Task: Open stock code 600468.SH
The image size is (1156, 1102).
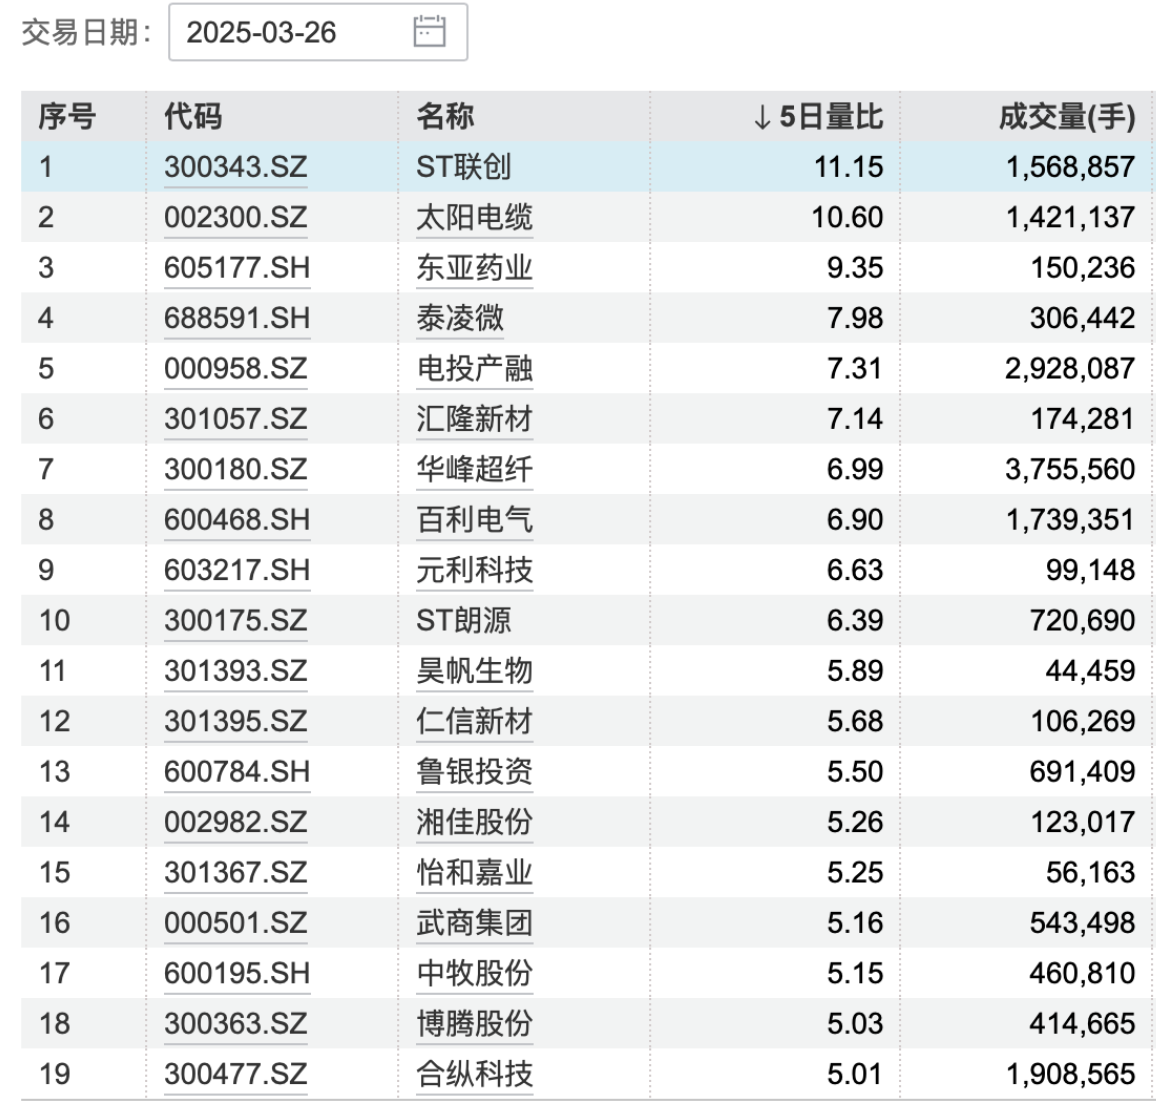Action: pos(237,520)
